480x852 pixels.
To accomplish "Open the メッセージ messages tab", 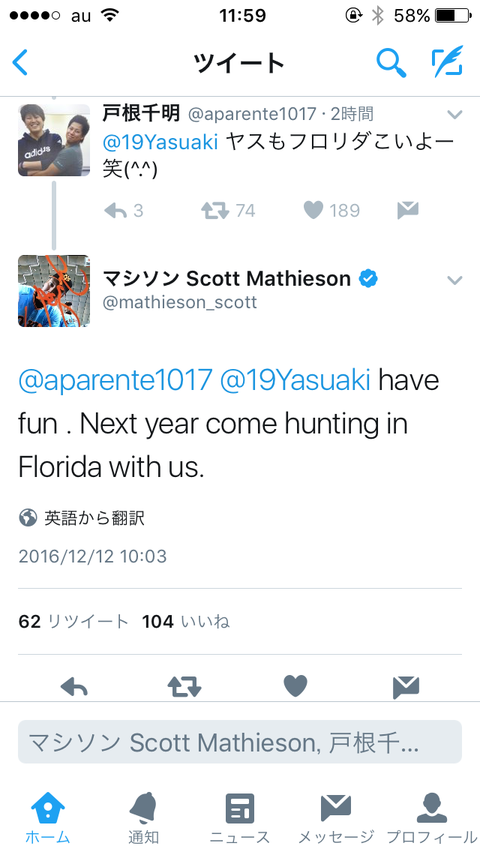I will (x=336, y=818).
